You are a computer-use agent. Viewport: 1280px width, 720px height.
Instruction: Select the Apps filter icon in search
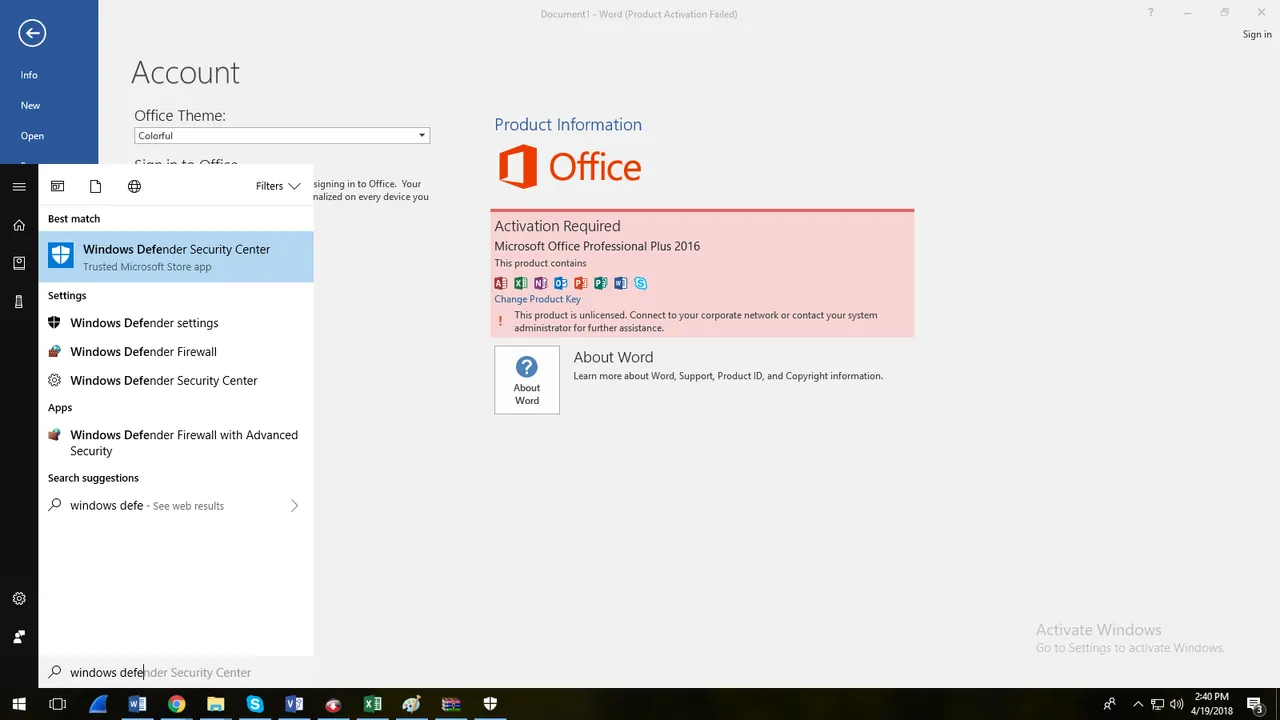coord(58,186)
